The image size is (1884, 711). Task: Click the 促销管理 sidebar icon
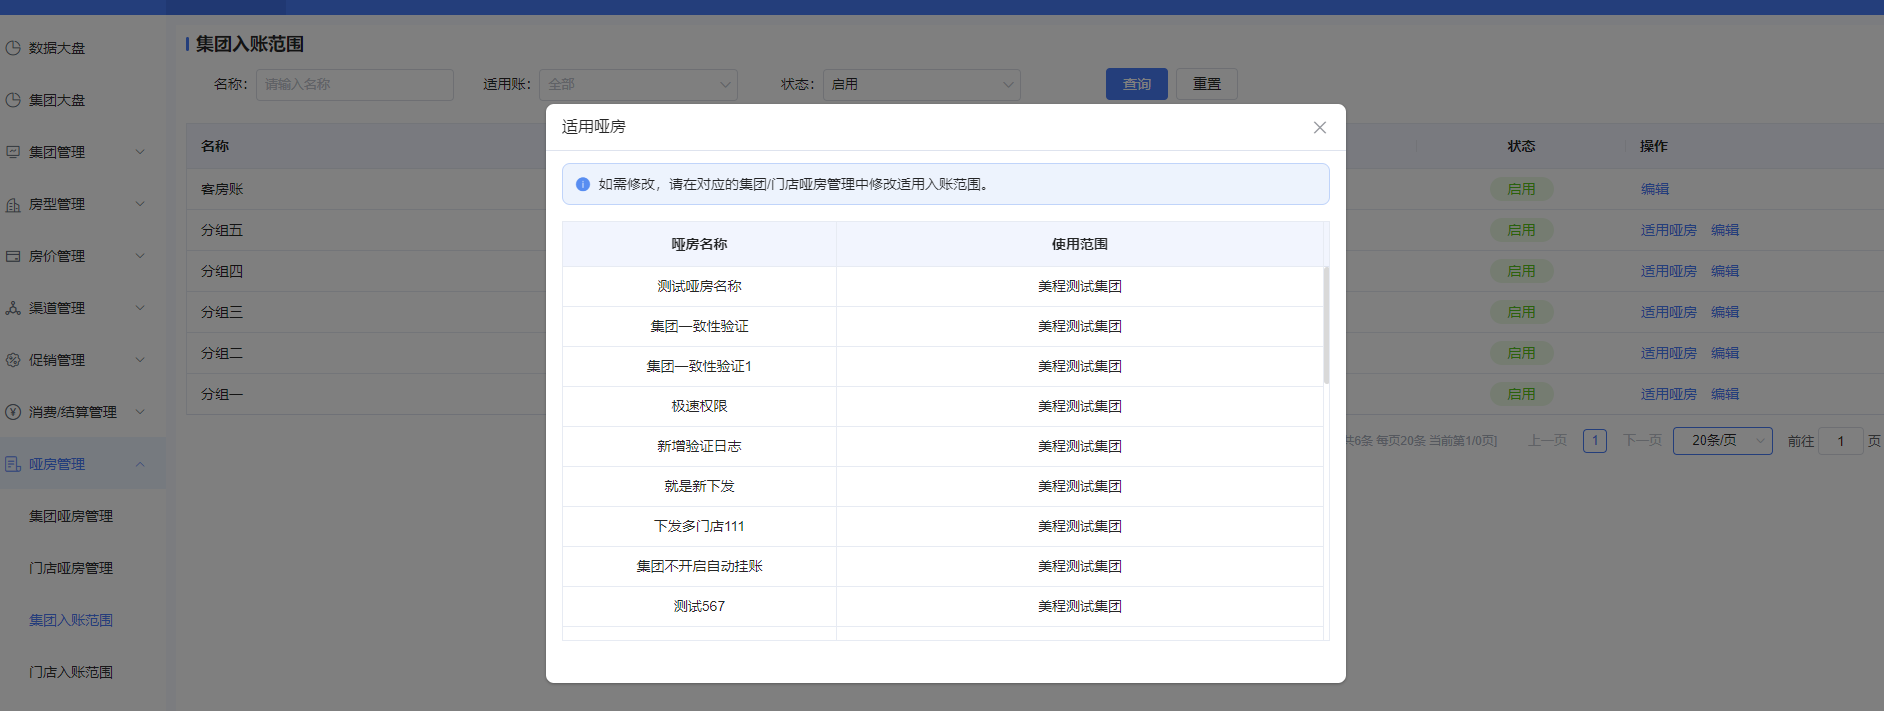pyautogui.click(x=13, y=360)
